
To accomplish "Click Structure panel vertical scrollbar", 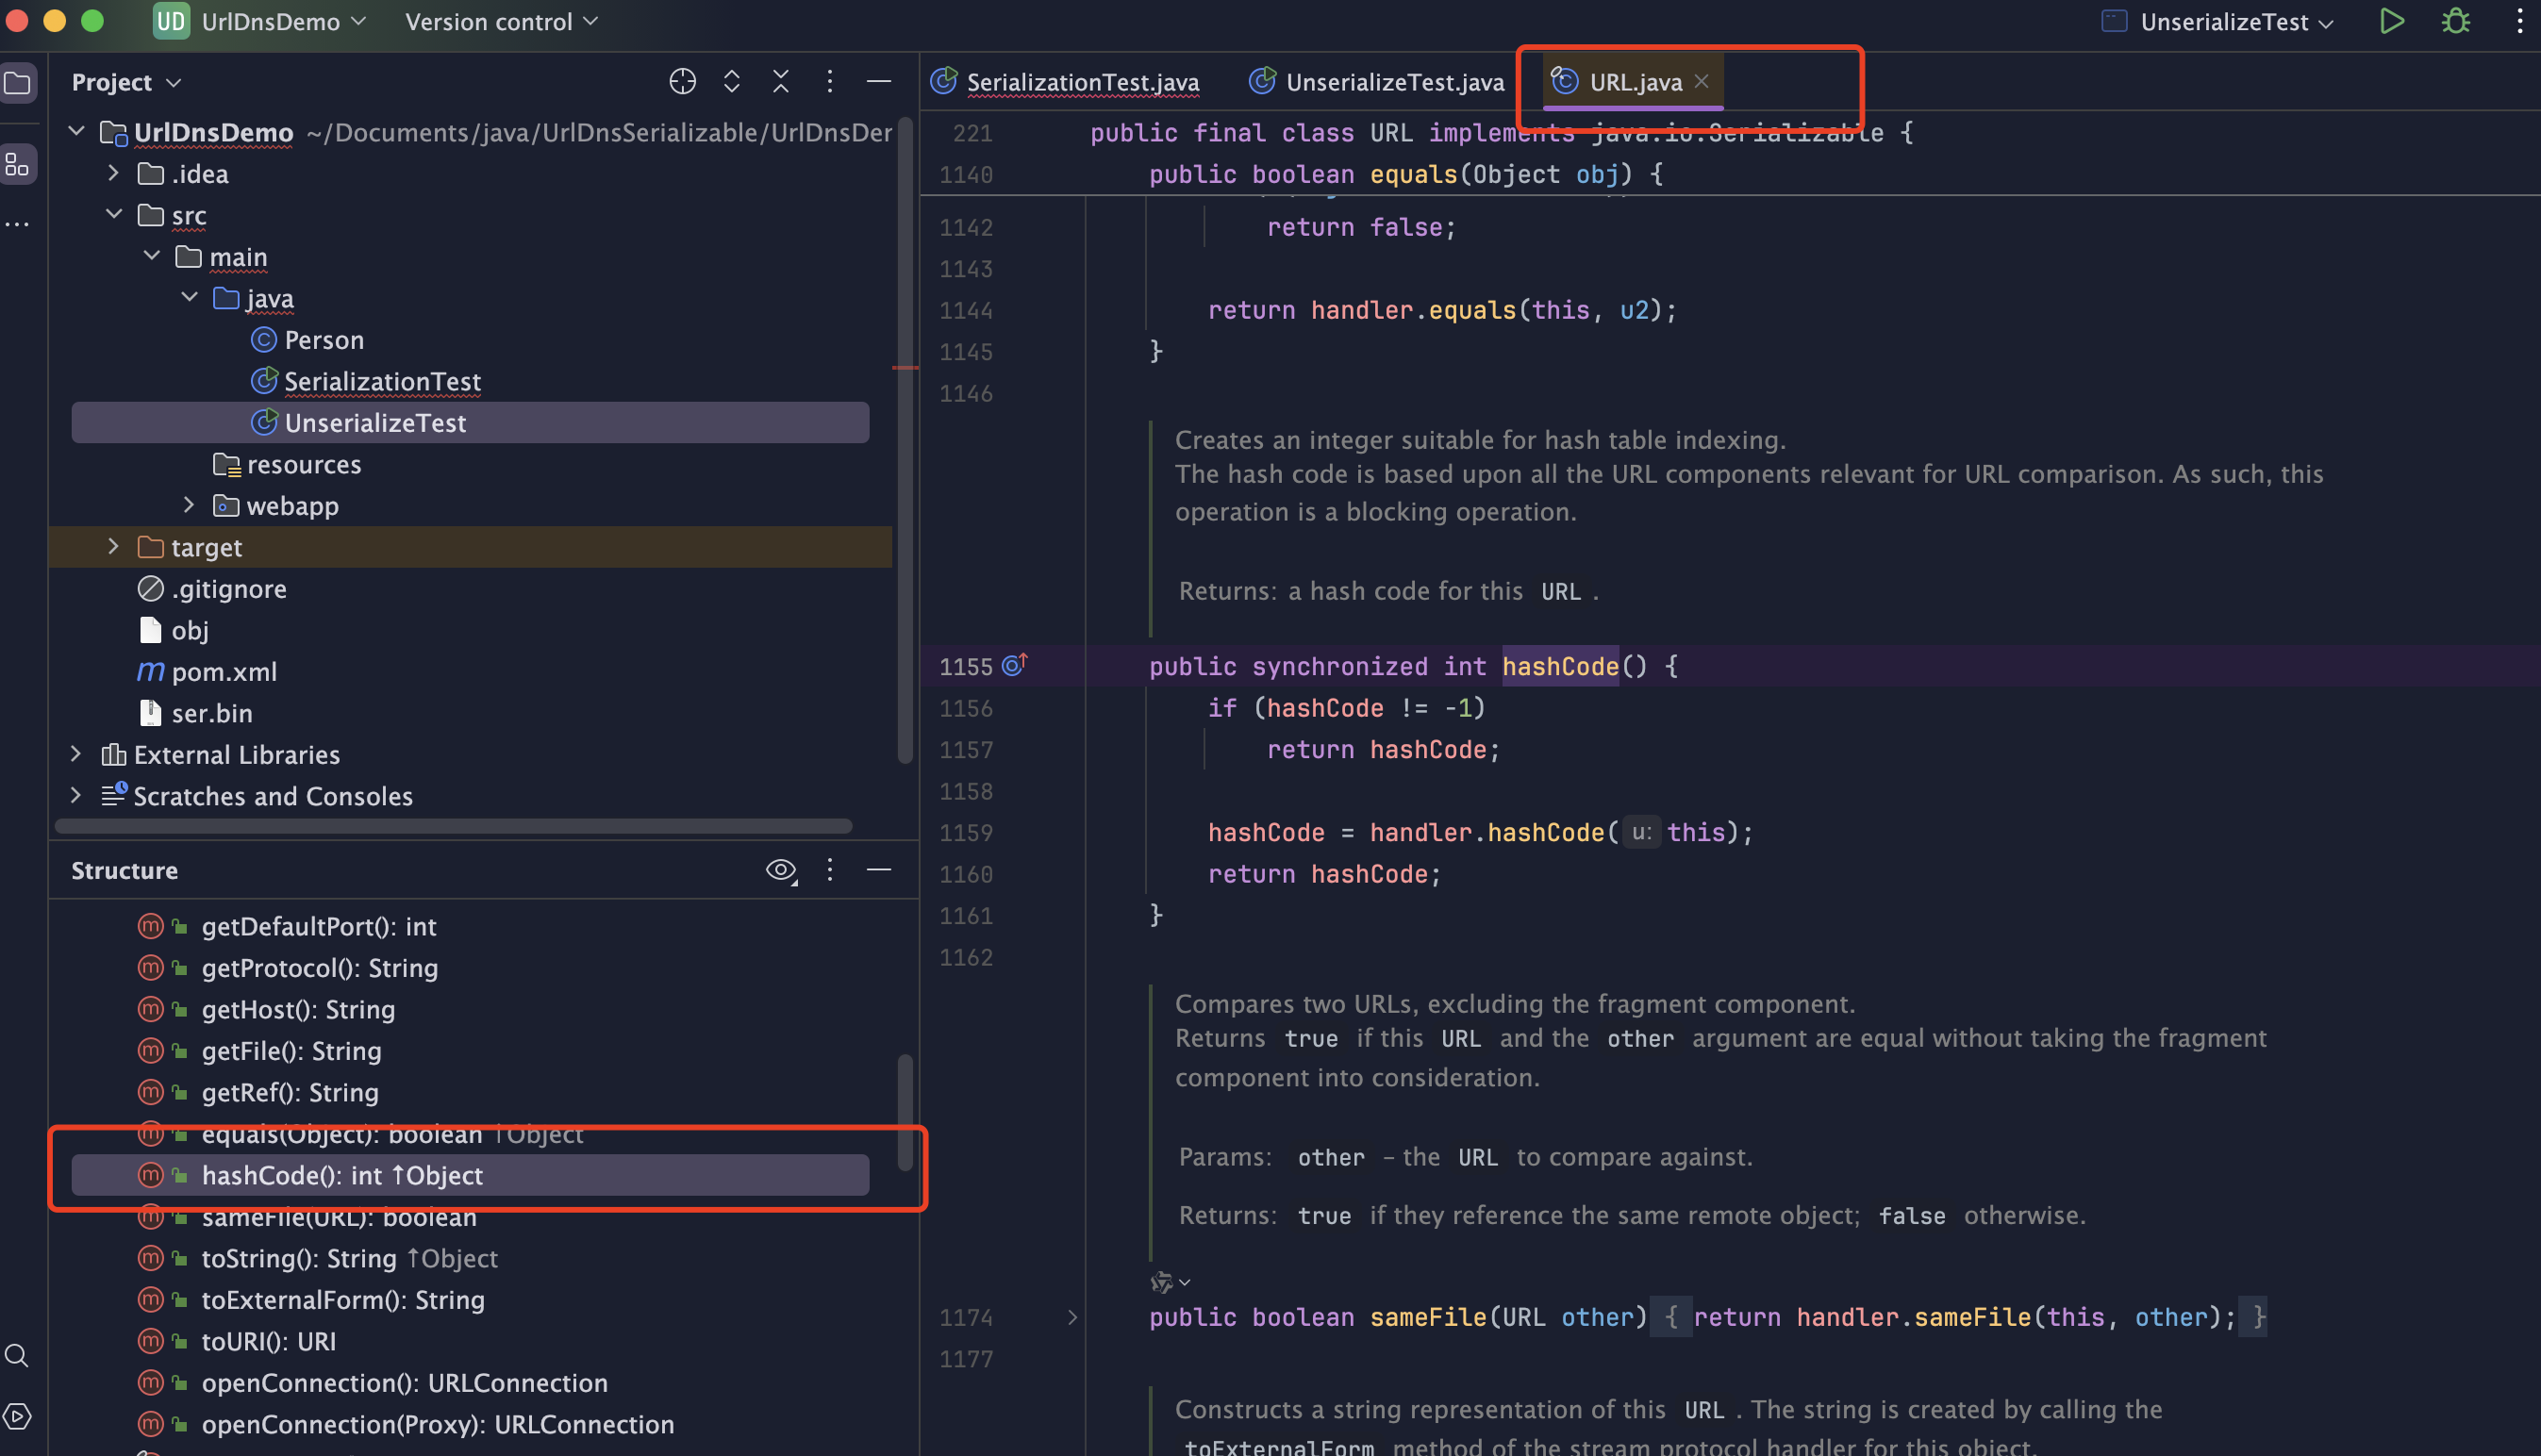I will 905,1112.
